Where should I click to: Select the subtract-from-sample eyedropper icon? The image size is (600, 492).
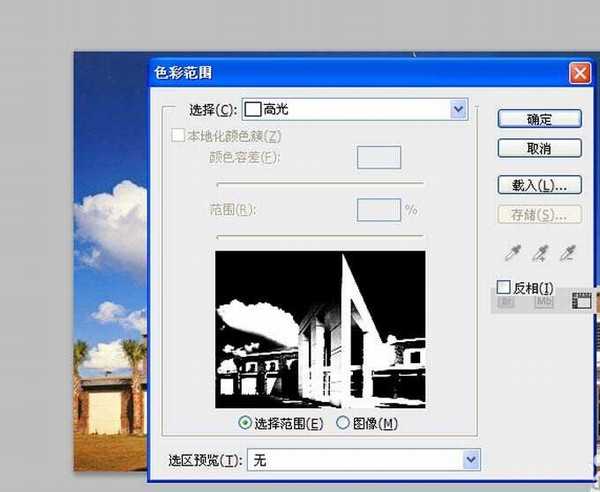(x=568, y=253)
